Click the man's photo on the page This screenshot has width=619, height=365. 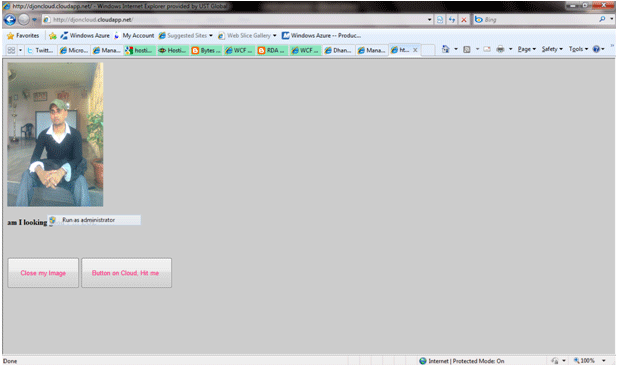coord(55,134)
